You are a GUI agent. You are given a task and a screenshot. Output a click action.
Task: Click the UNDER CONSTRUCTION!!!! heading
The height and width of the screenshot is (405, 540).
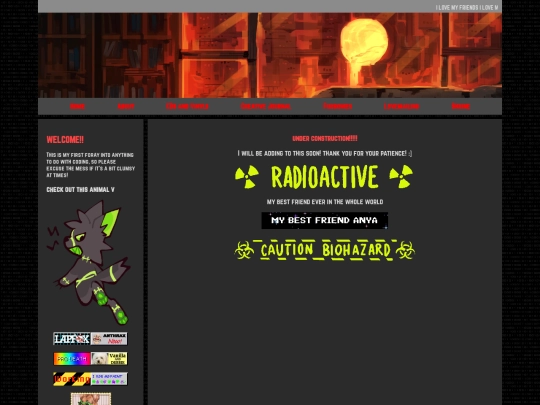(325, 138)
